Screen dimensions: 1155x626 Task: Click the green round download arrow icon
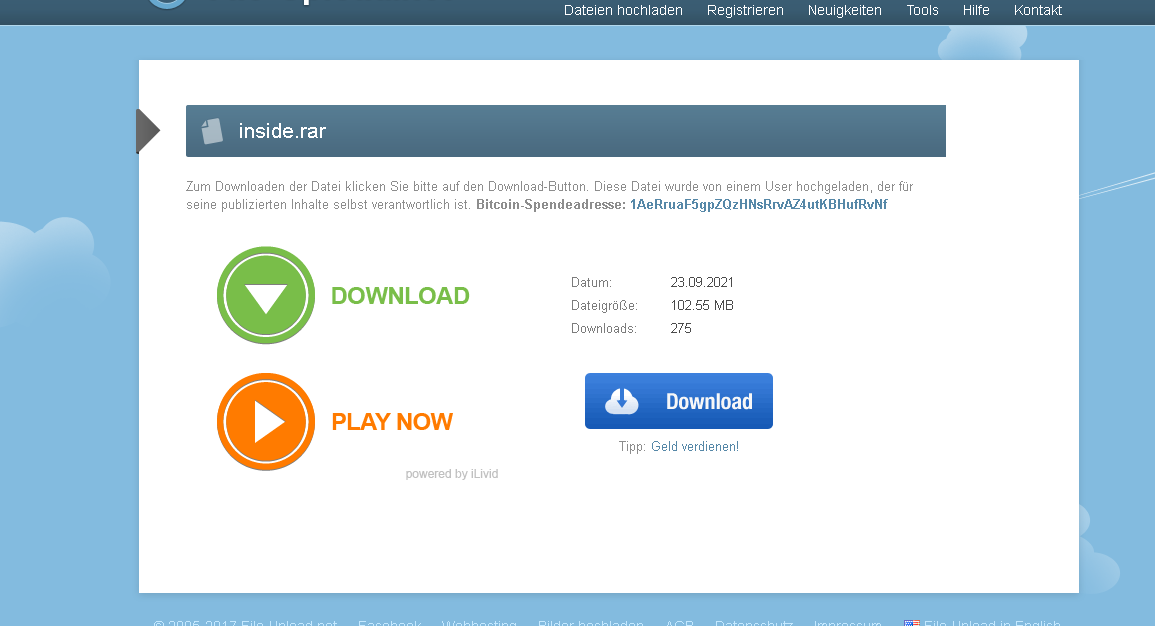point(266,295)
